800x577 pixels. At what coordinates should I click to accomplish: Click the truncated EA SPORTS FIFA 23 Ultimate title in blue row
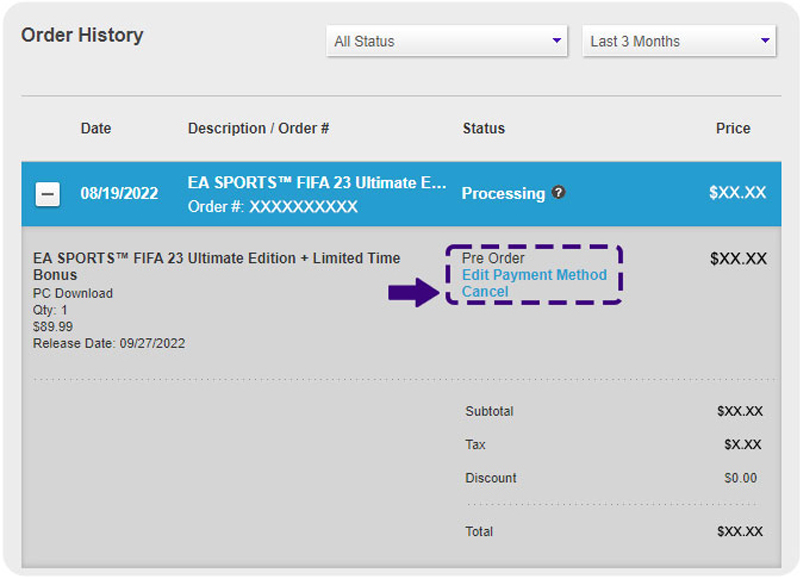tap(317, 183)
